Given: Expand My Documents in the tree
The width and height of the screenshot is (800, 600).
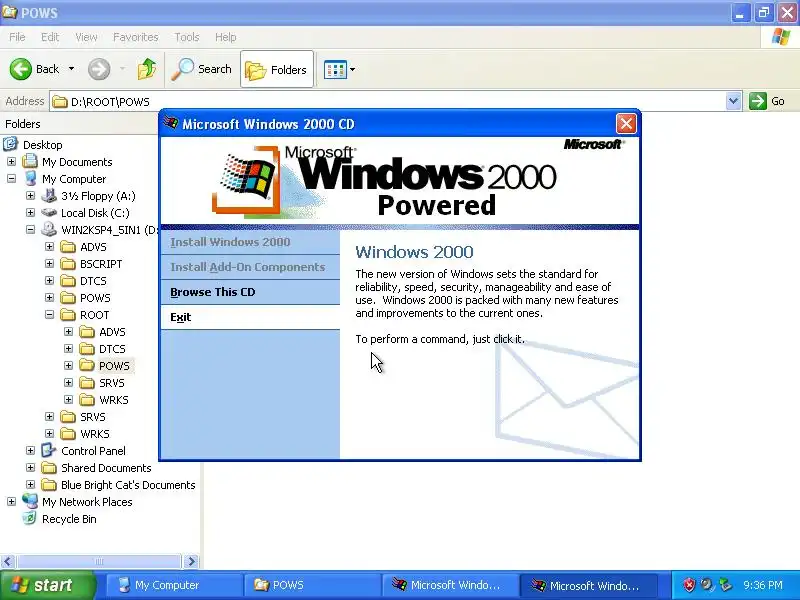Looking at the screenshot, I should 11,162.
